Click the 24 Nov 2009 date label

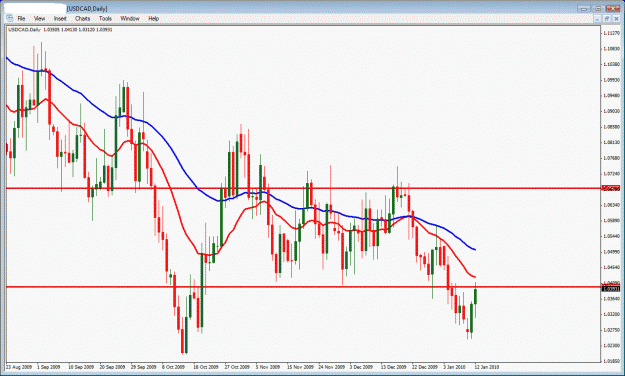332,367
